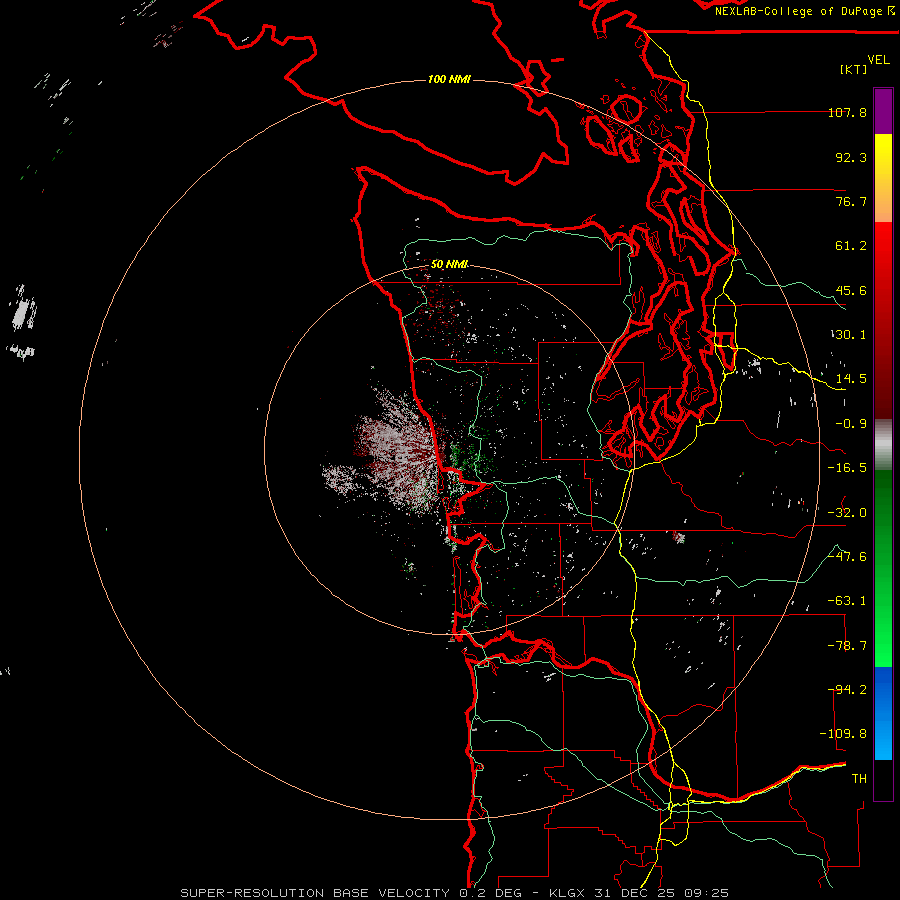Click the [KT] units label
The width and height of the screenshot is (900, 900).
pos(854,69)
